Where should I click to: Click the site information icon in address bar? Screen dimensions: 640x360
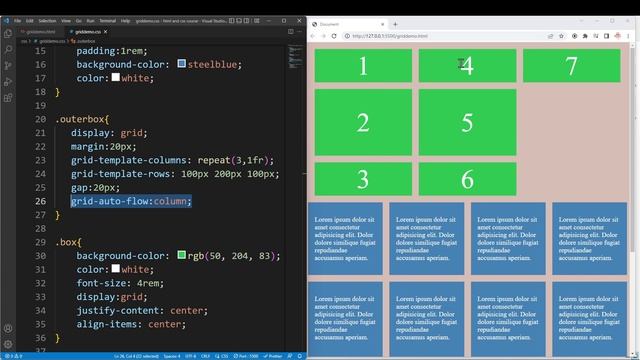[347, 36]
